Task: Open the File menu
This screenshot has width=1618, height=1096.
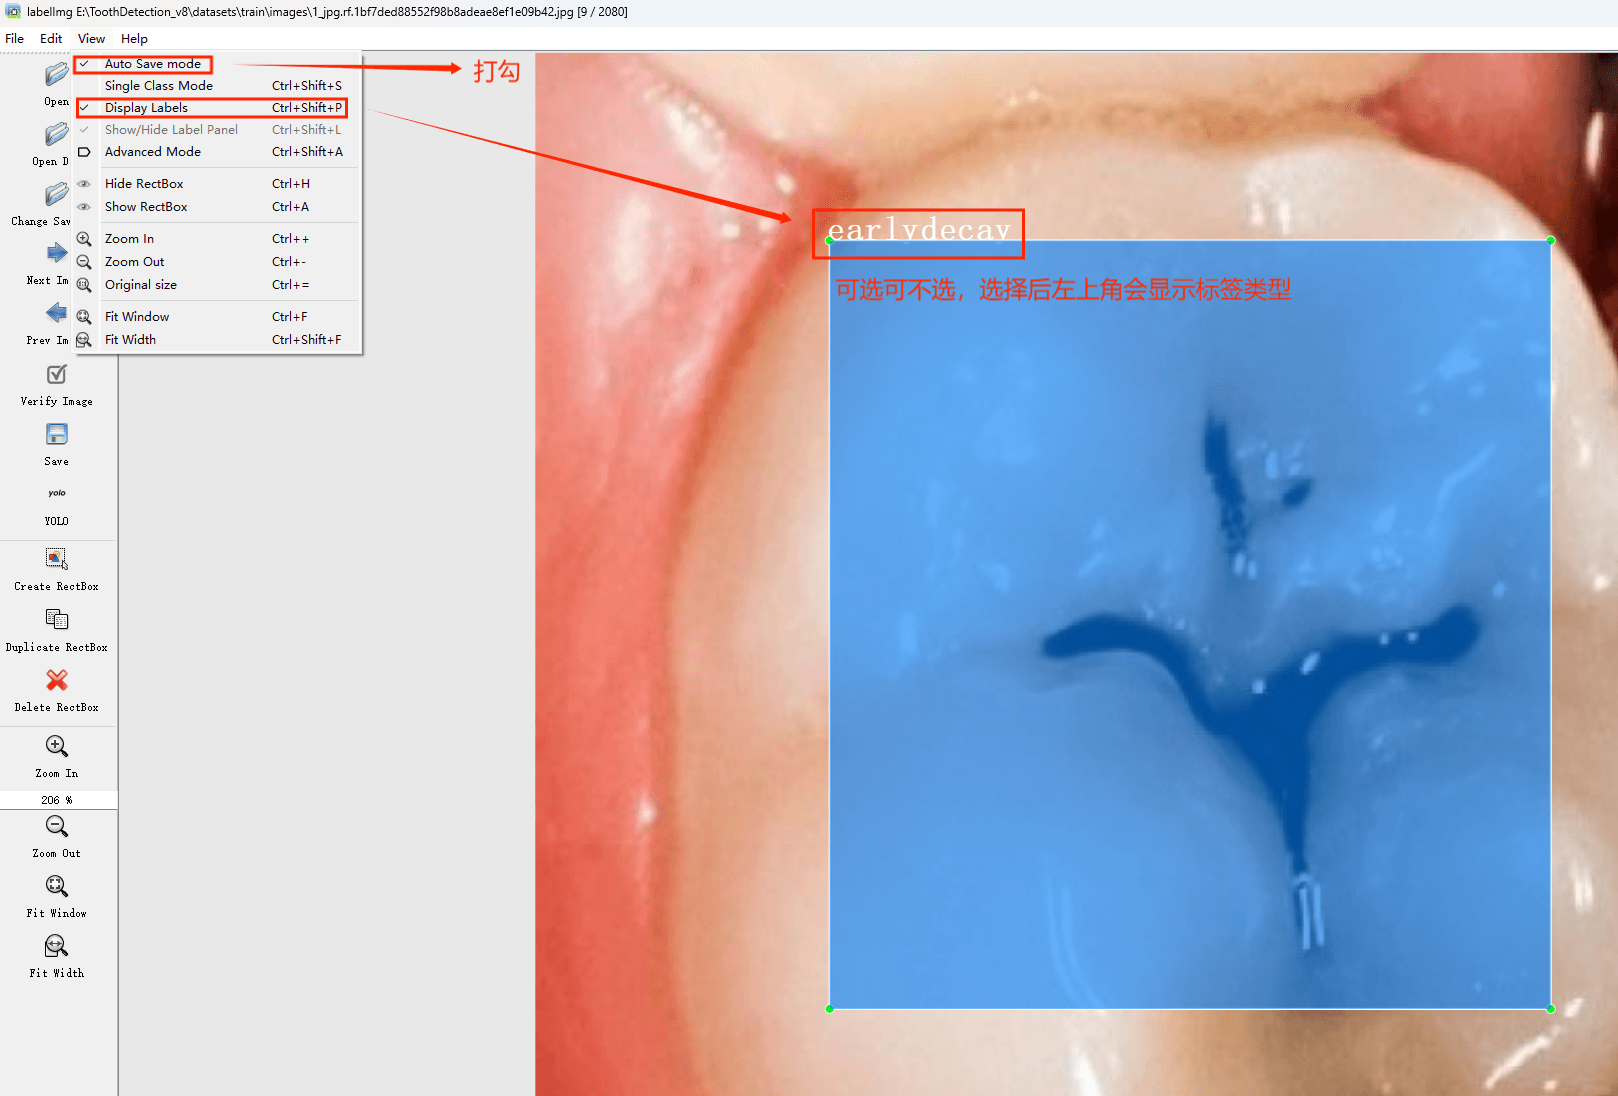Action: pos(14,39)
